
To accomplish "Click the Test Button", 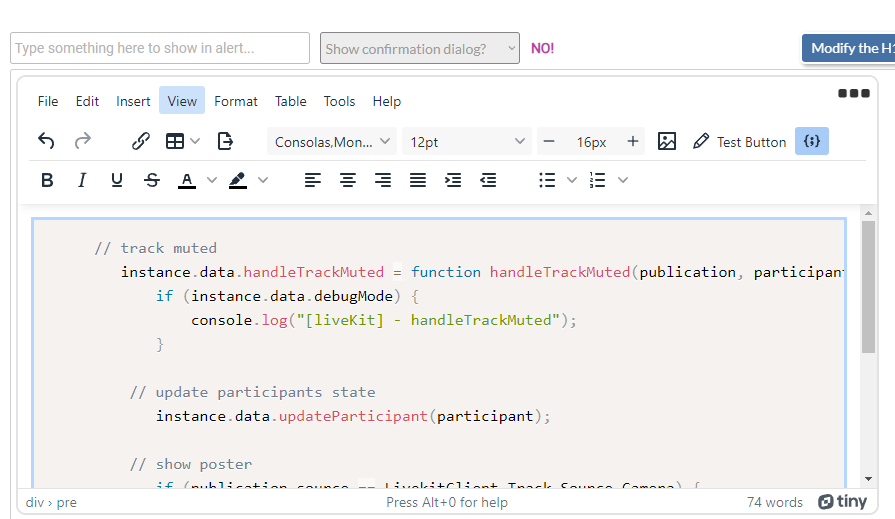I will (740, 141).
